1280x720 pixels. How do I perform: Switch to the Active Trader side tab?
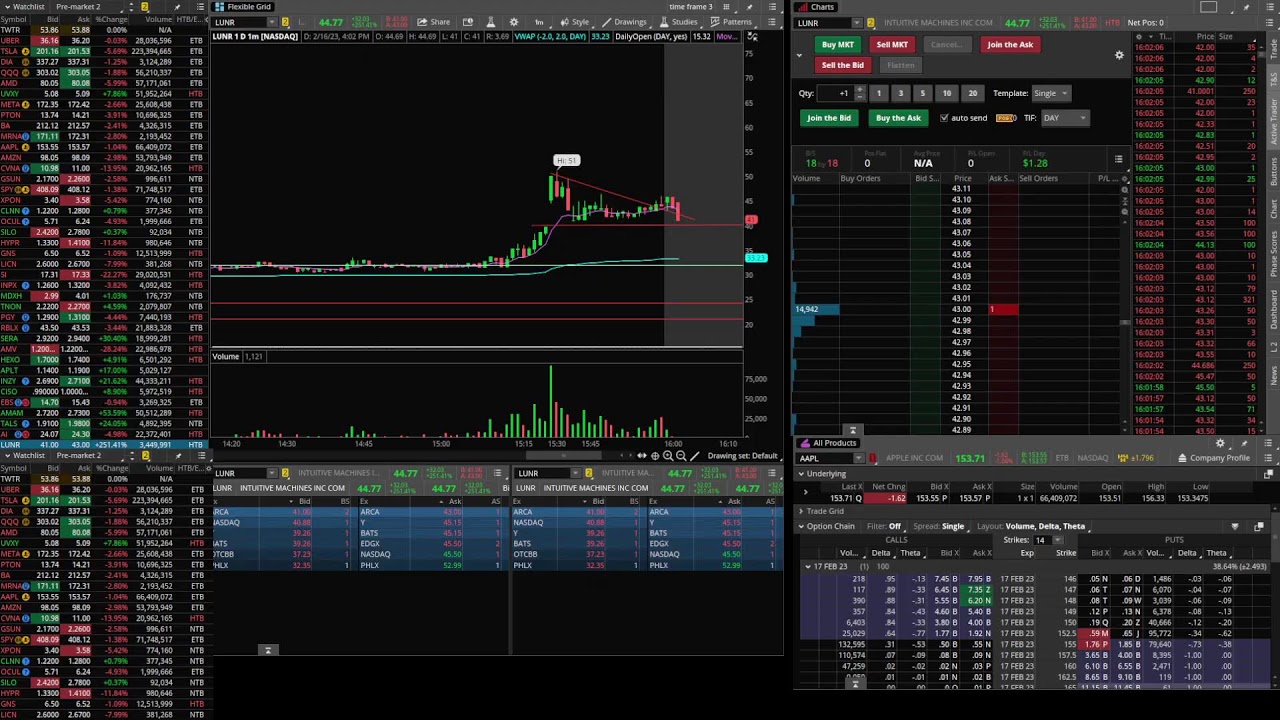click(1273, 123)
